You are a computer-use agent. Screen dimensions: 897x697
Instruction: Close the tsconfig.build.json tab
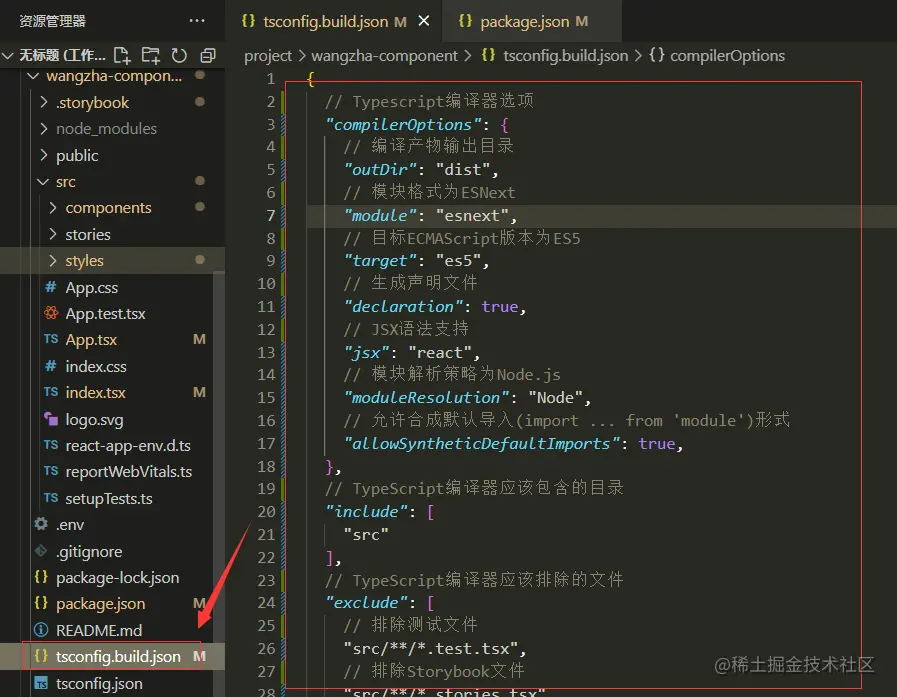(424, 21)
